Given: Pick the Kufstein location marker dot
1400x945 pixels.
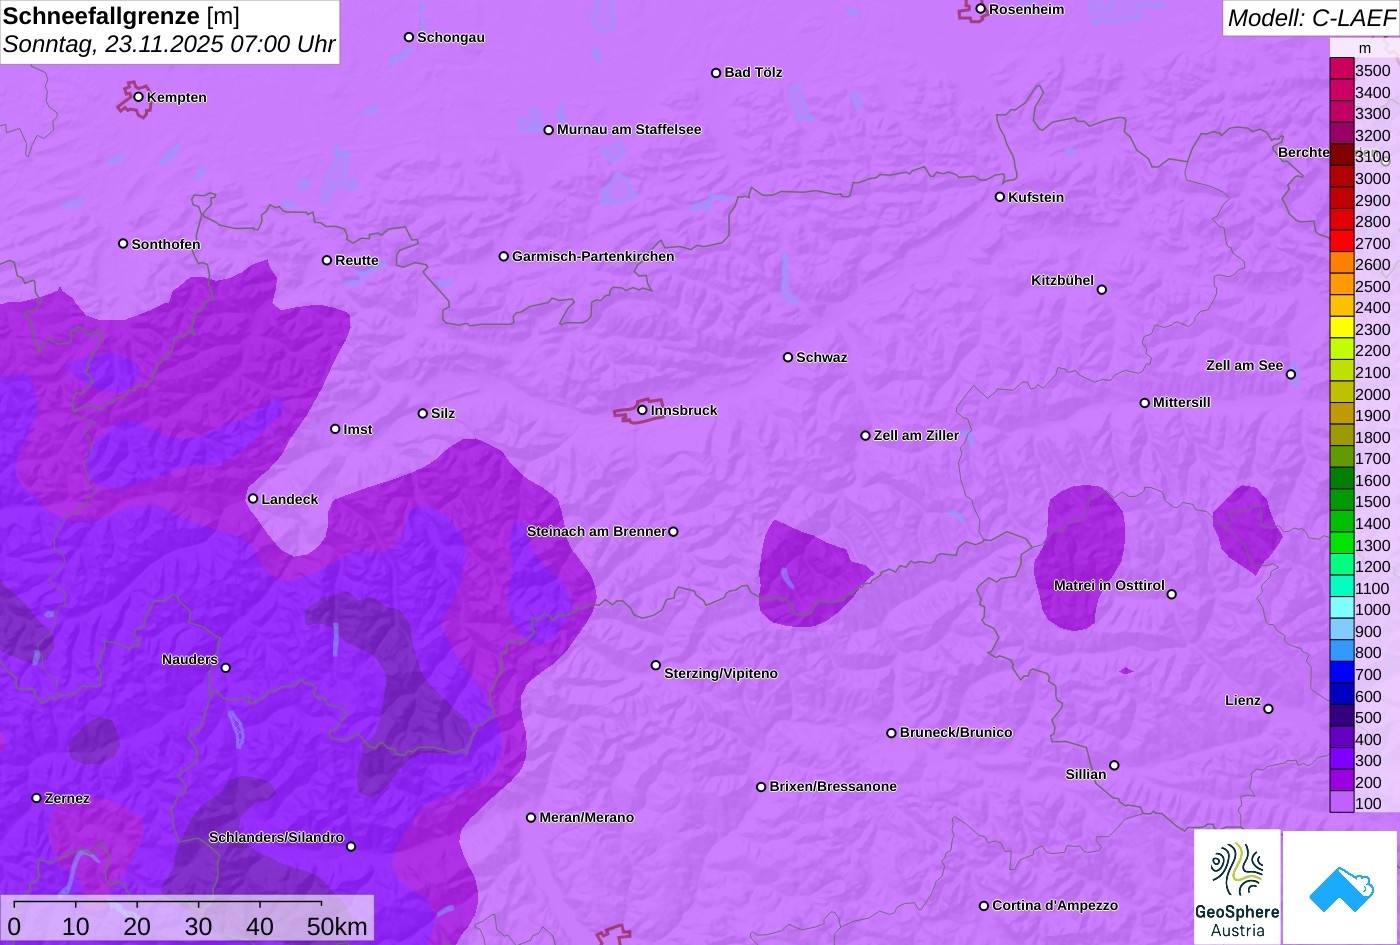Looking at the screenshot, I should pyautogui.click(x=1000, y=197).
